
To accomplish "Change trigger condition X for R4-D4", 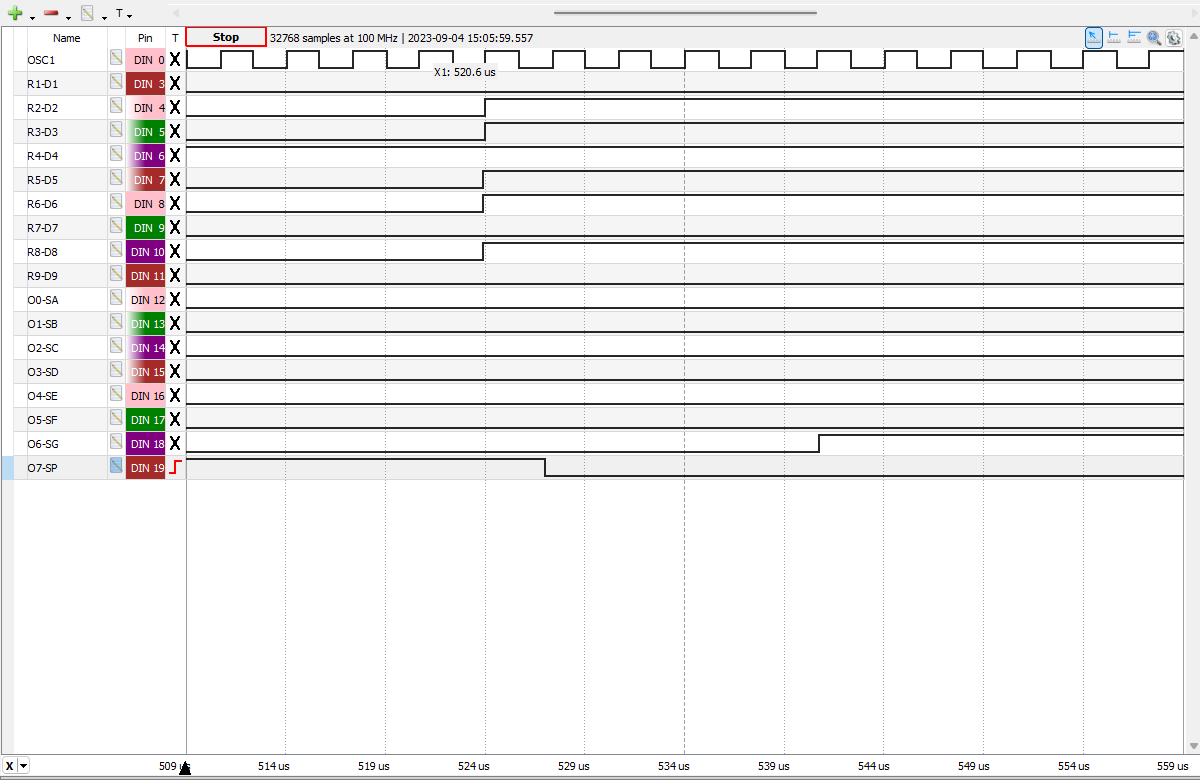I will (175, 155).
